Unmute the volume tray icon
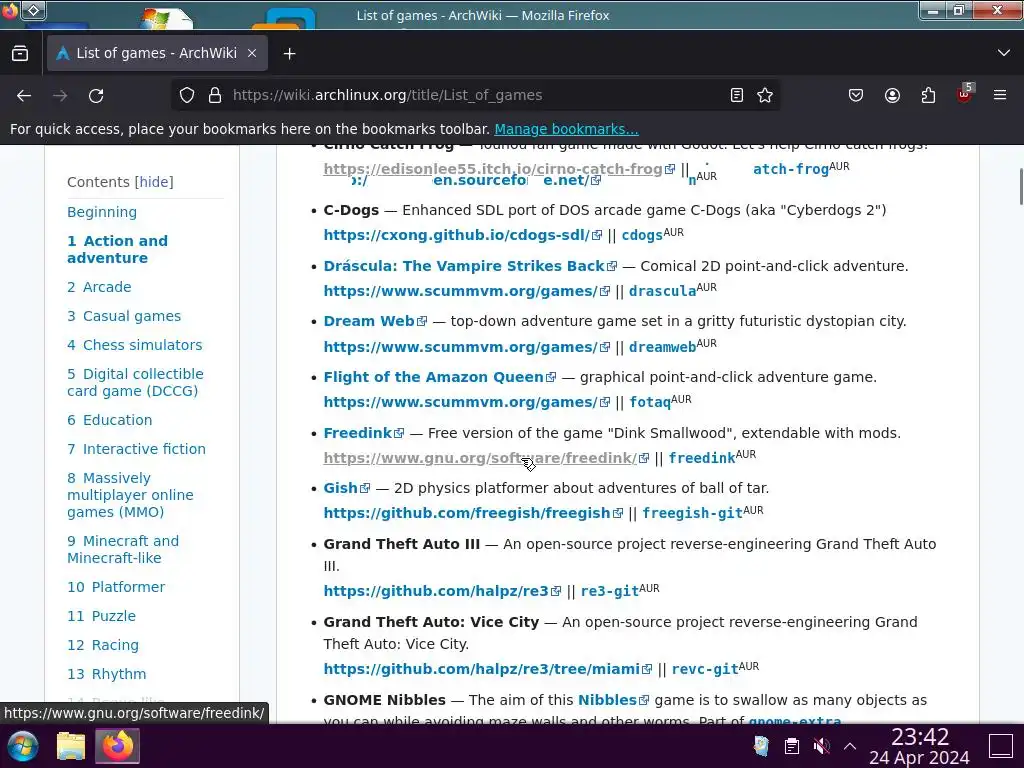Viewport: 1024px width, 768px height. (822, 746)
